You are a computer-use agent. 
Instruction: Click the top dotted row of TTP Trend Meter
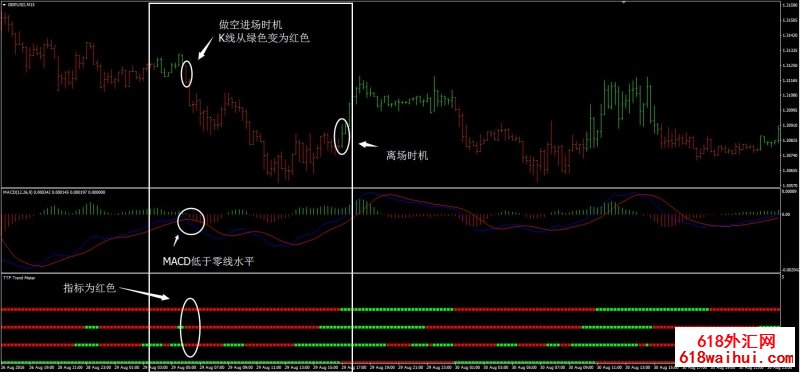pos(390,309)
